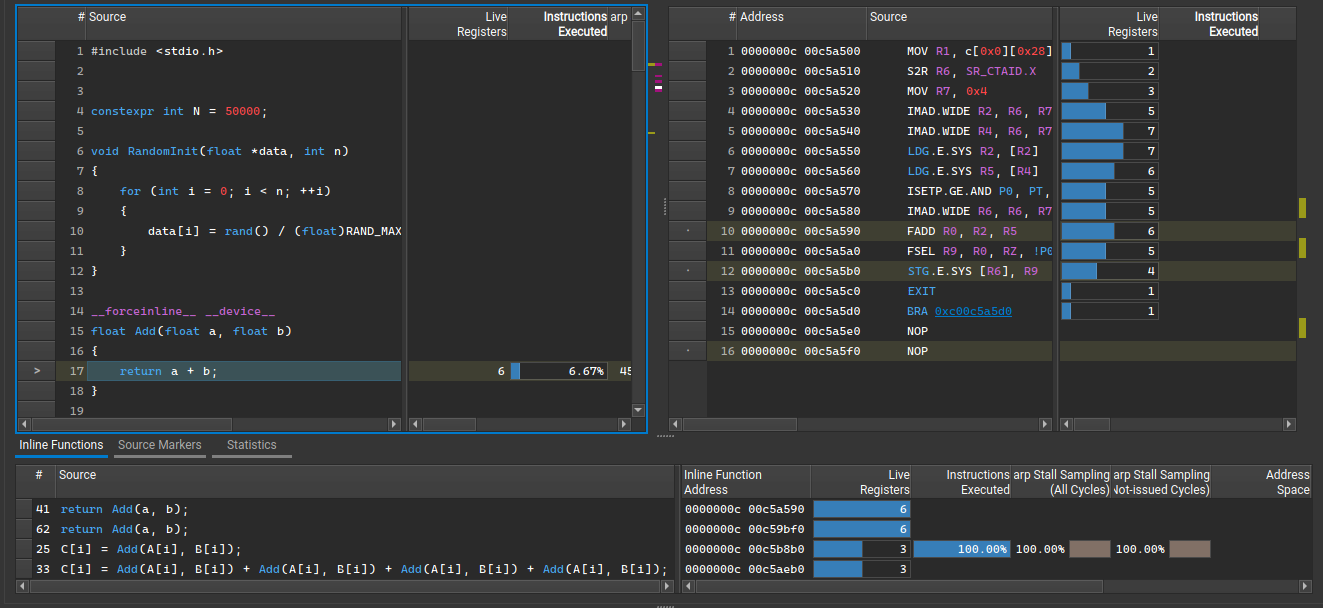The height and width of the screenshot is (608, 1323).
Task: Select line 6 void RandomInit declaration
Action: click(244, 151)
